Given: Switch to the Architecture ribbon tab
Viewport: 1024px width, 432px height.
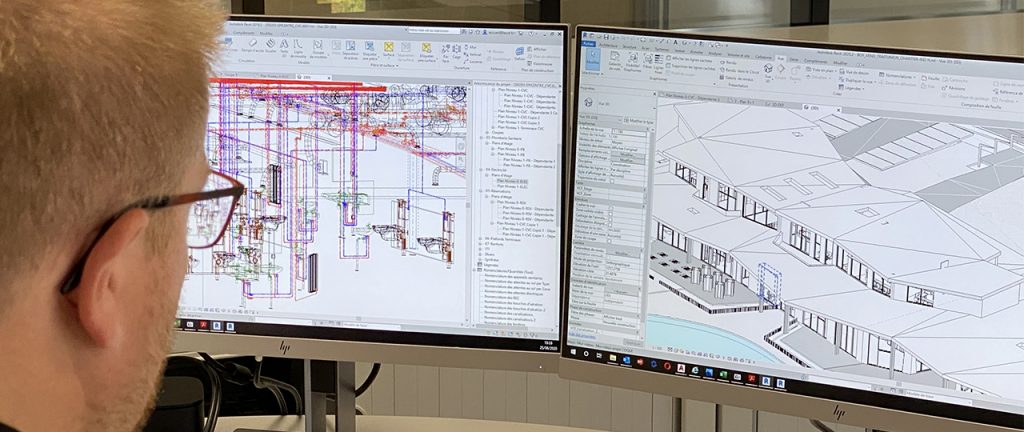Looking at the screenshot, I should 608,46.
